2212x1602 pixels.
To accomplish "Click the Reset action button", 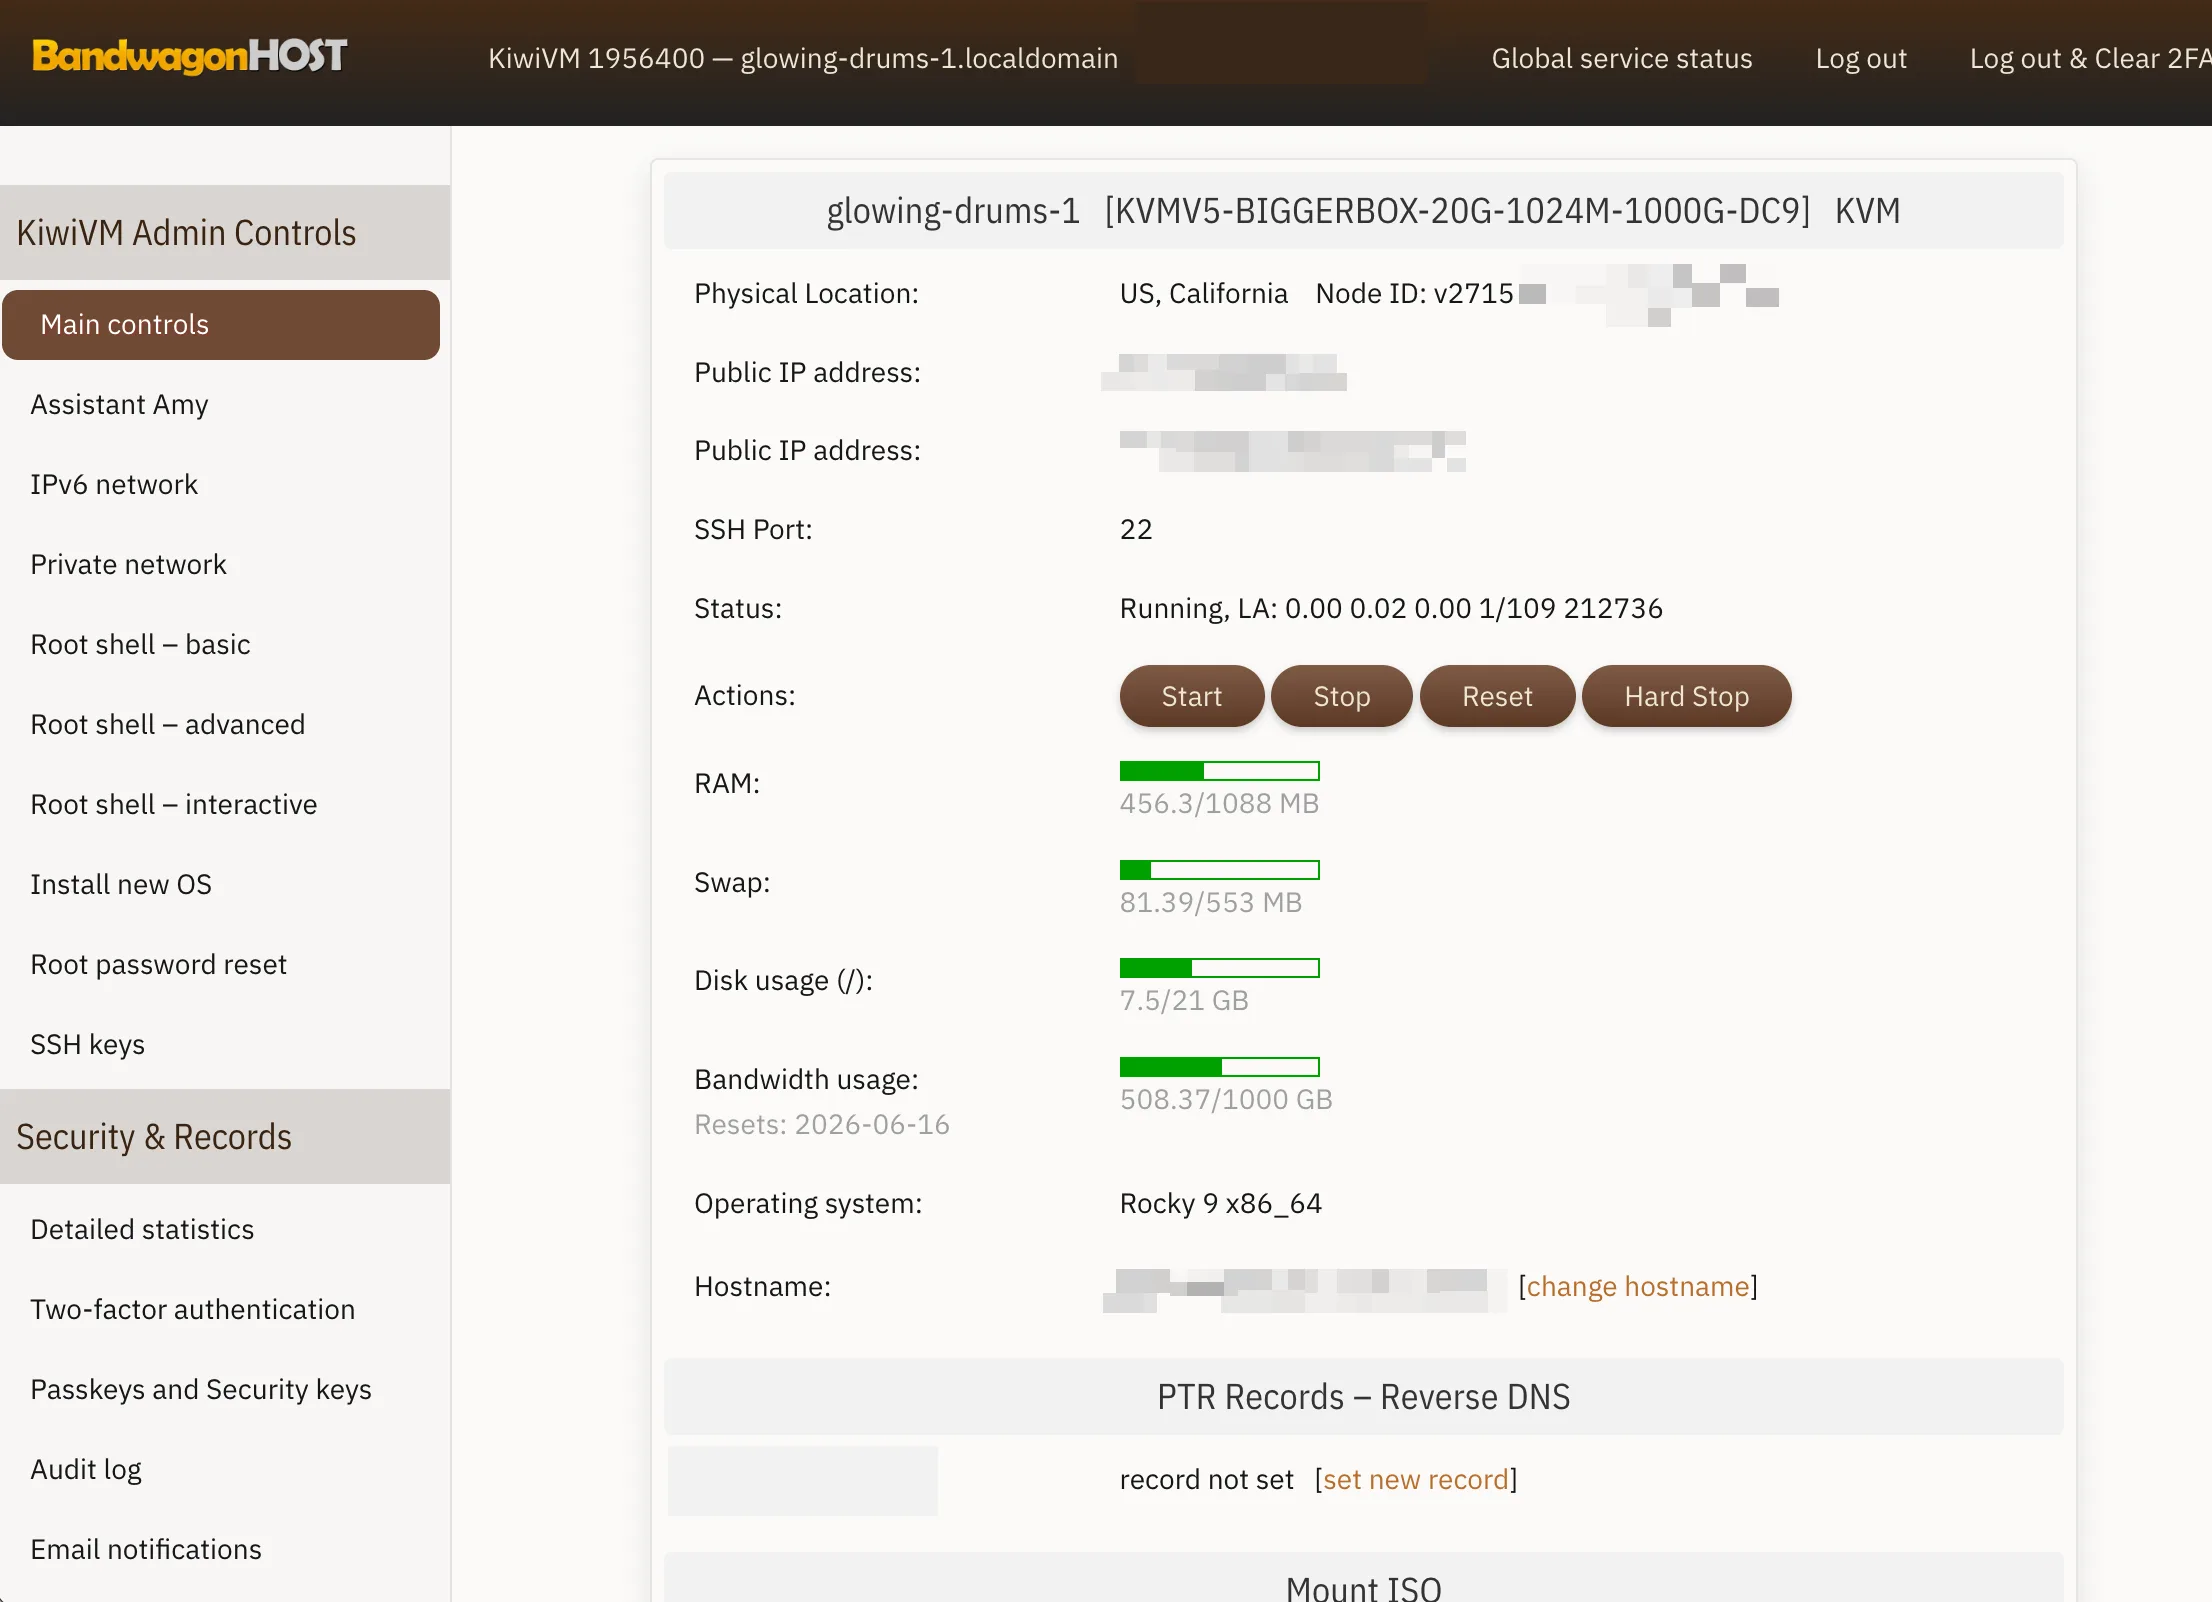I will point(1497,696).
